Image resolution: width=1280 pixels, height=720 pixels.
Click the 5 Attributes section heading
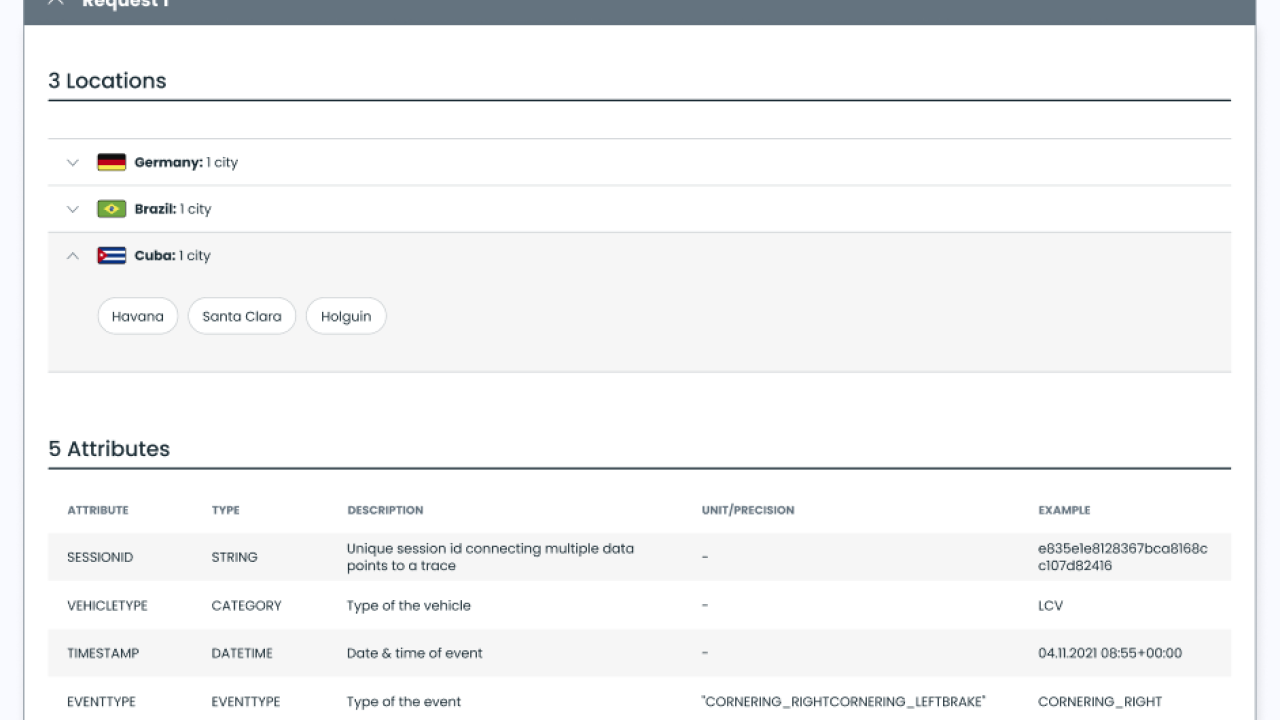coord(110,448)
